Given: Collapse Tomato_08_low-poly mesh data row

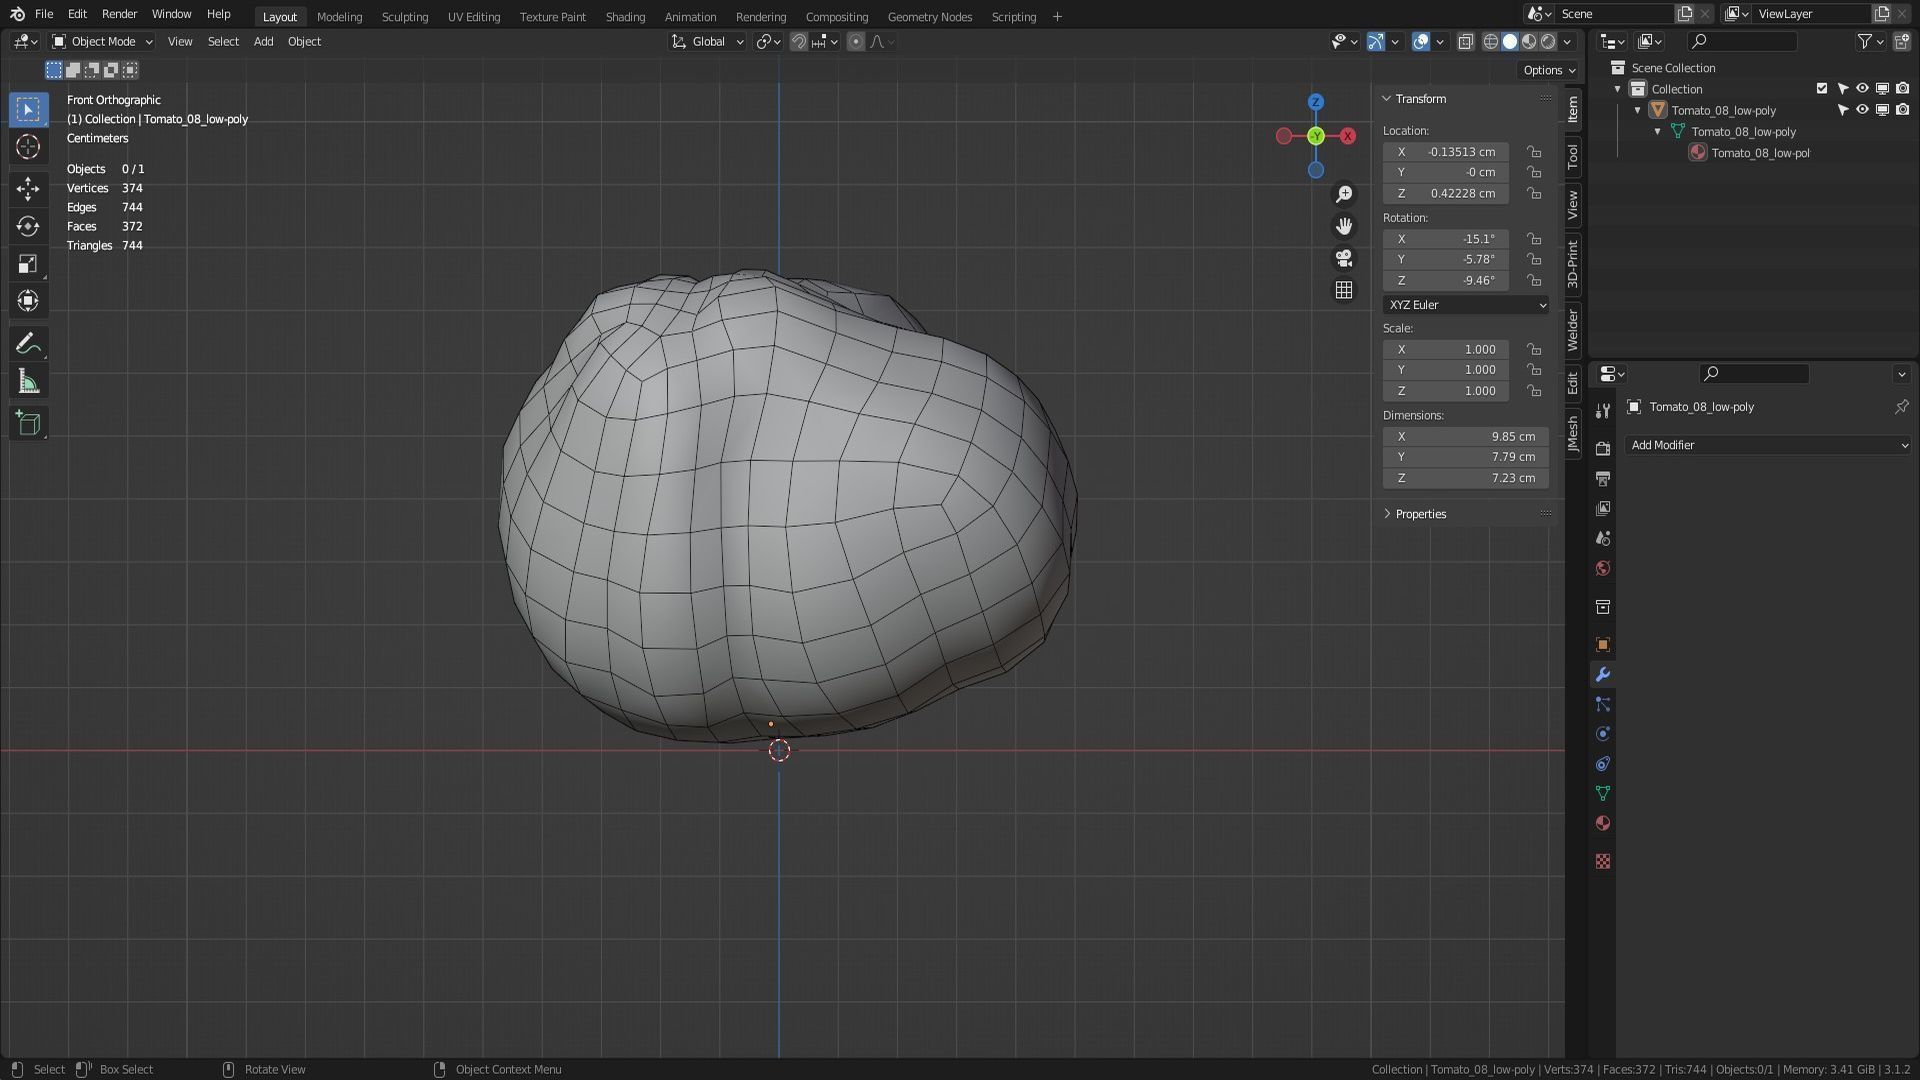Looking at the screenshot, I should tap(1657, 132).
